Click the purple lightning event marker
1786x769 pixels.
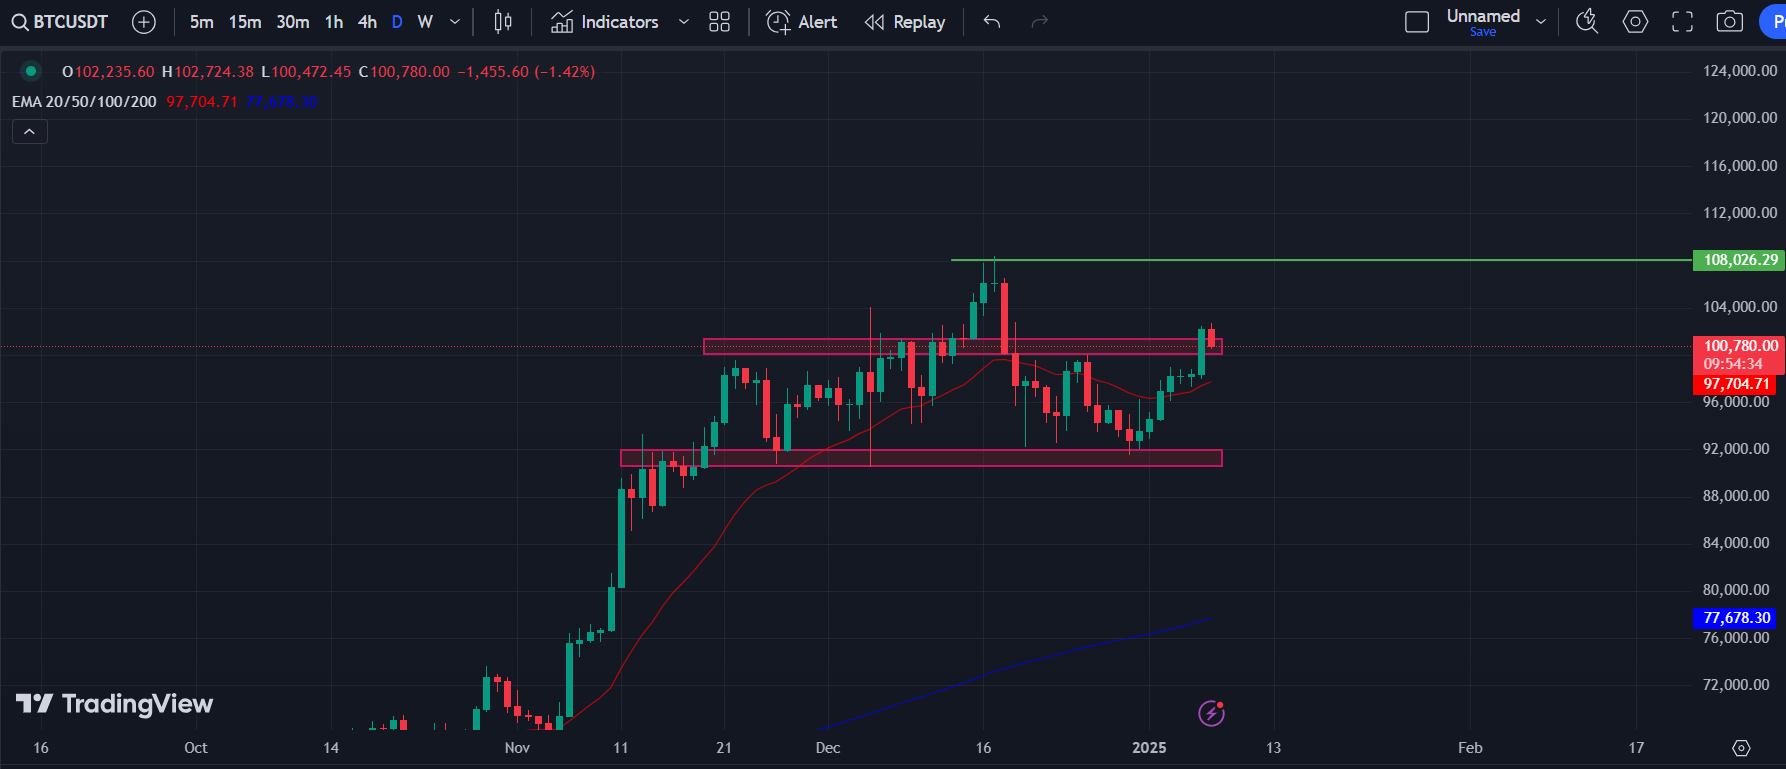coord(1212,713)
